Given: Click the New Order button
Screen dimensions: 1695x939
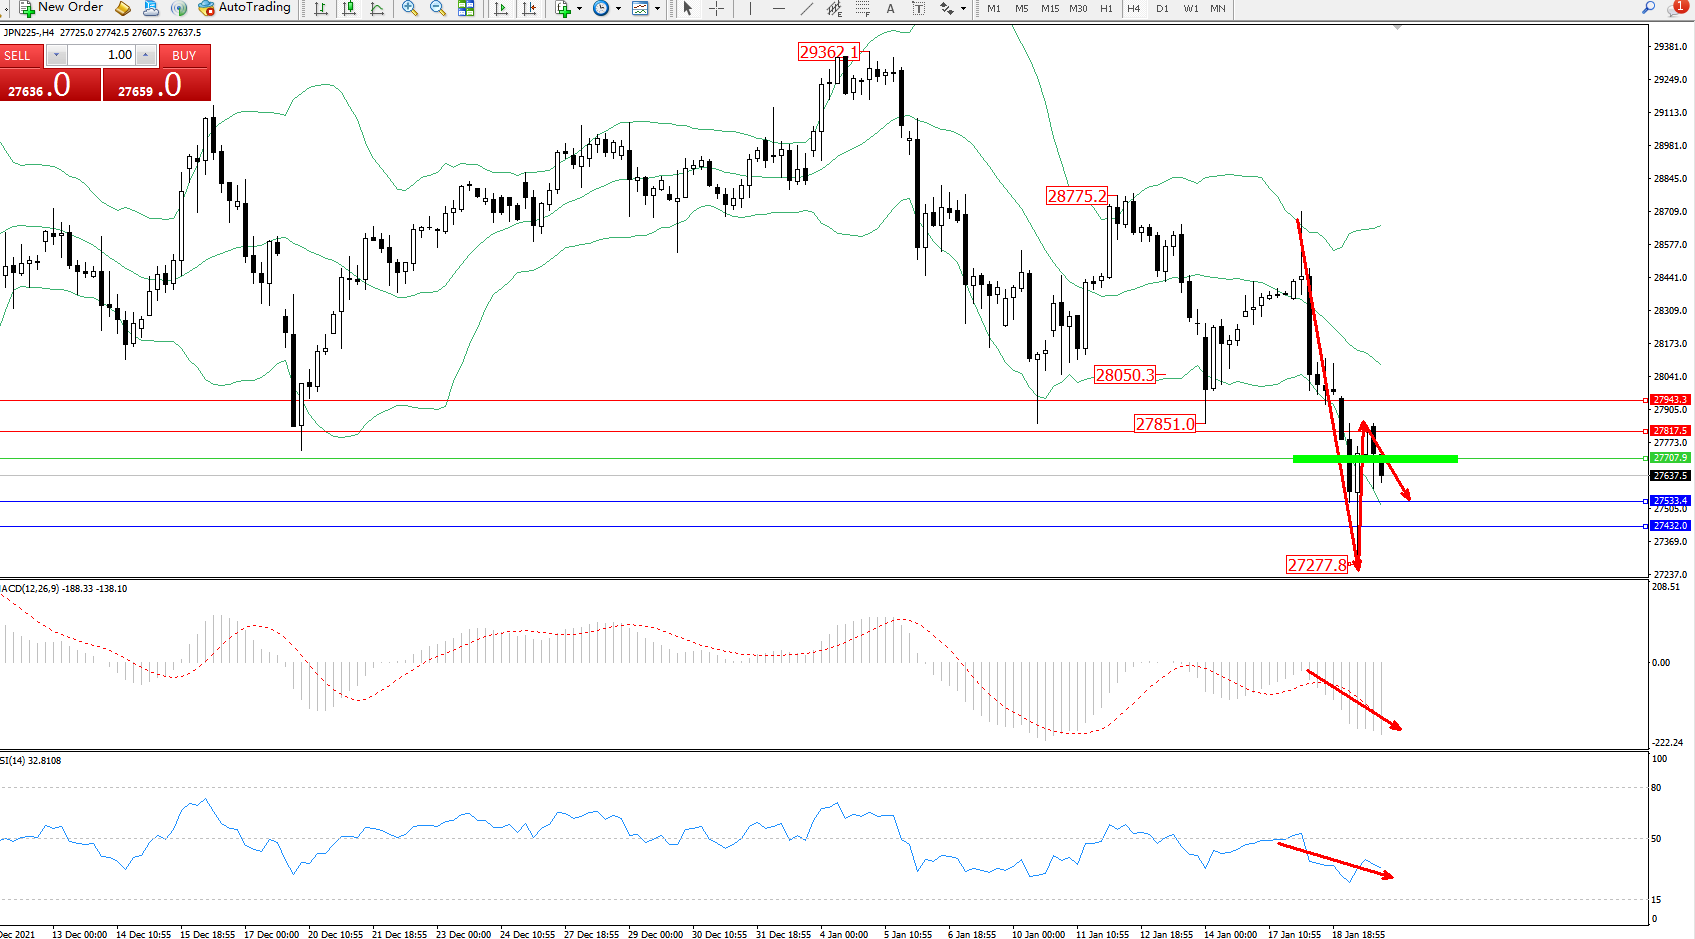Looking at the screenshot, I should (x=62, y=8).
